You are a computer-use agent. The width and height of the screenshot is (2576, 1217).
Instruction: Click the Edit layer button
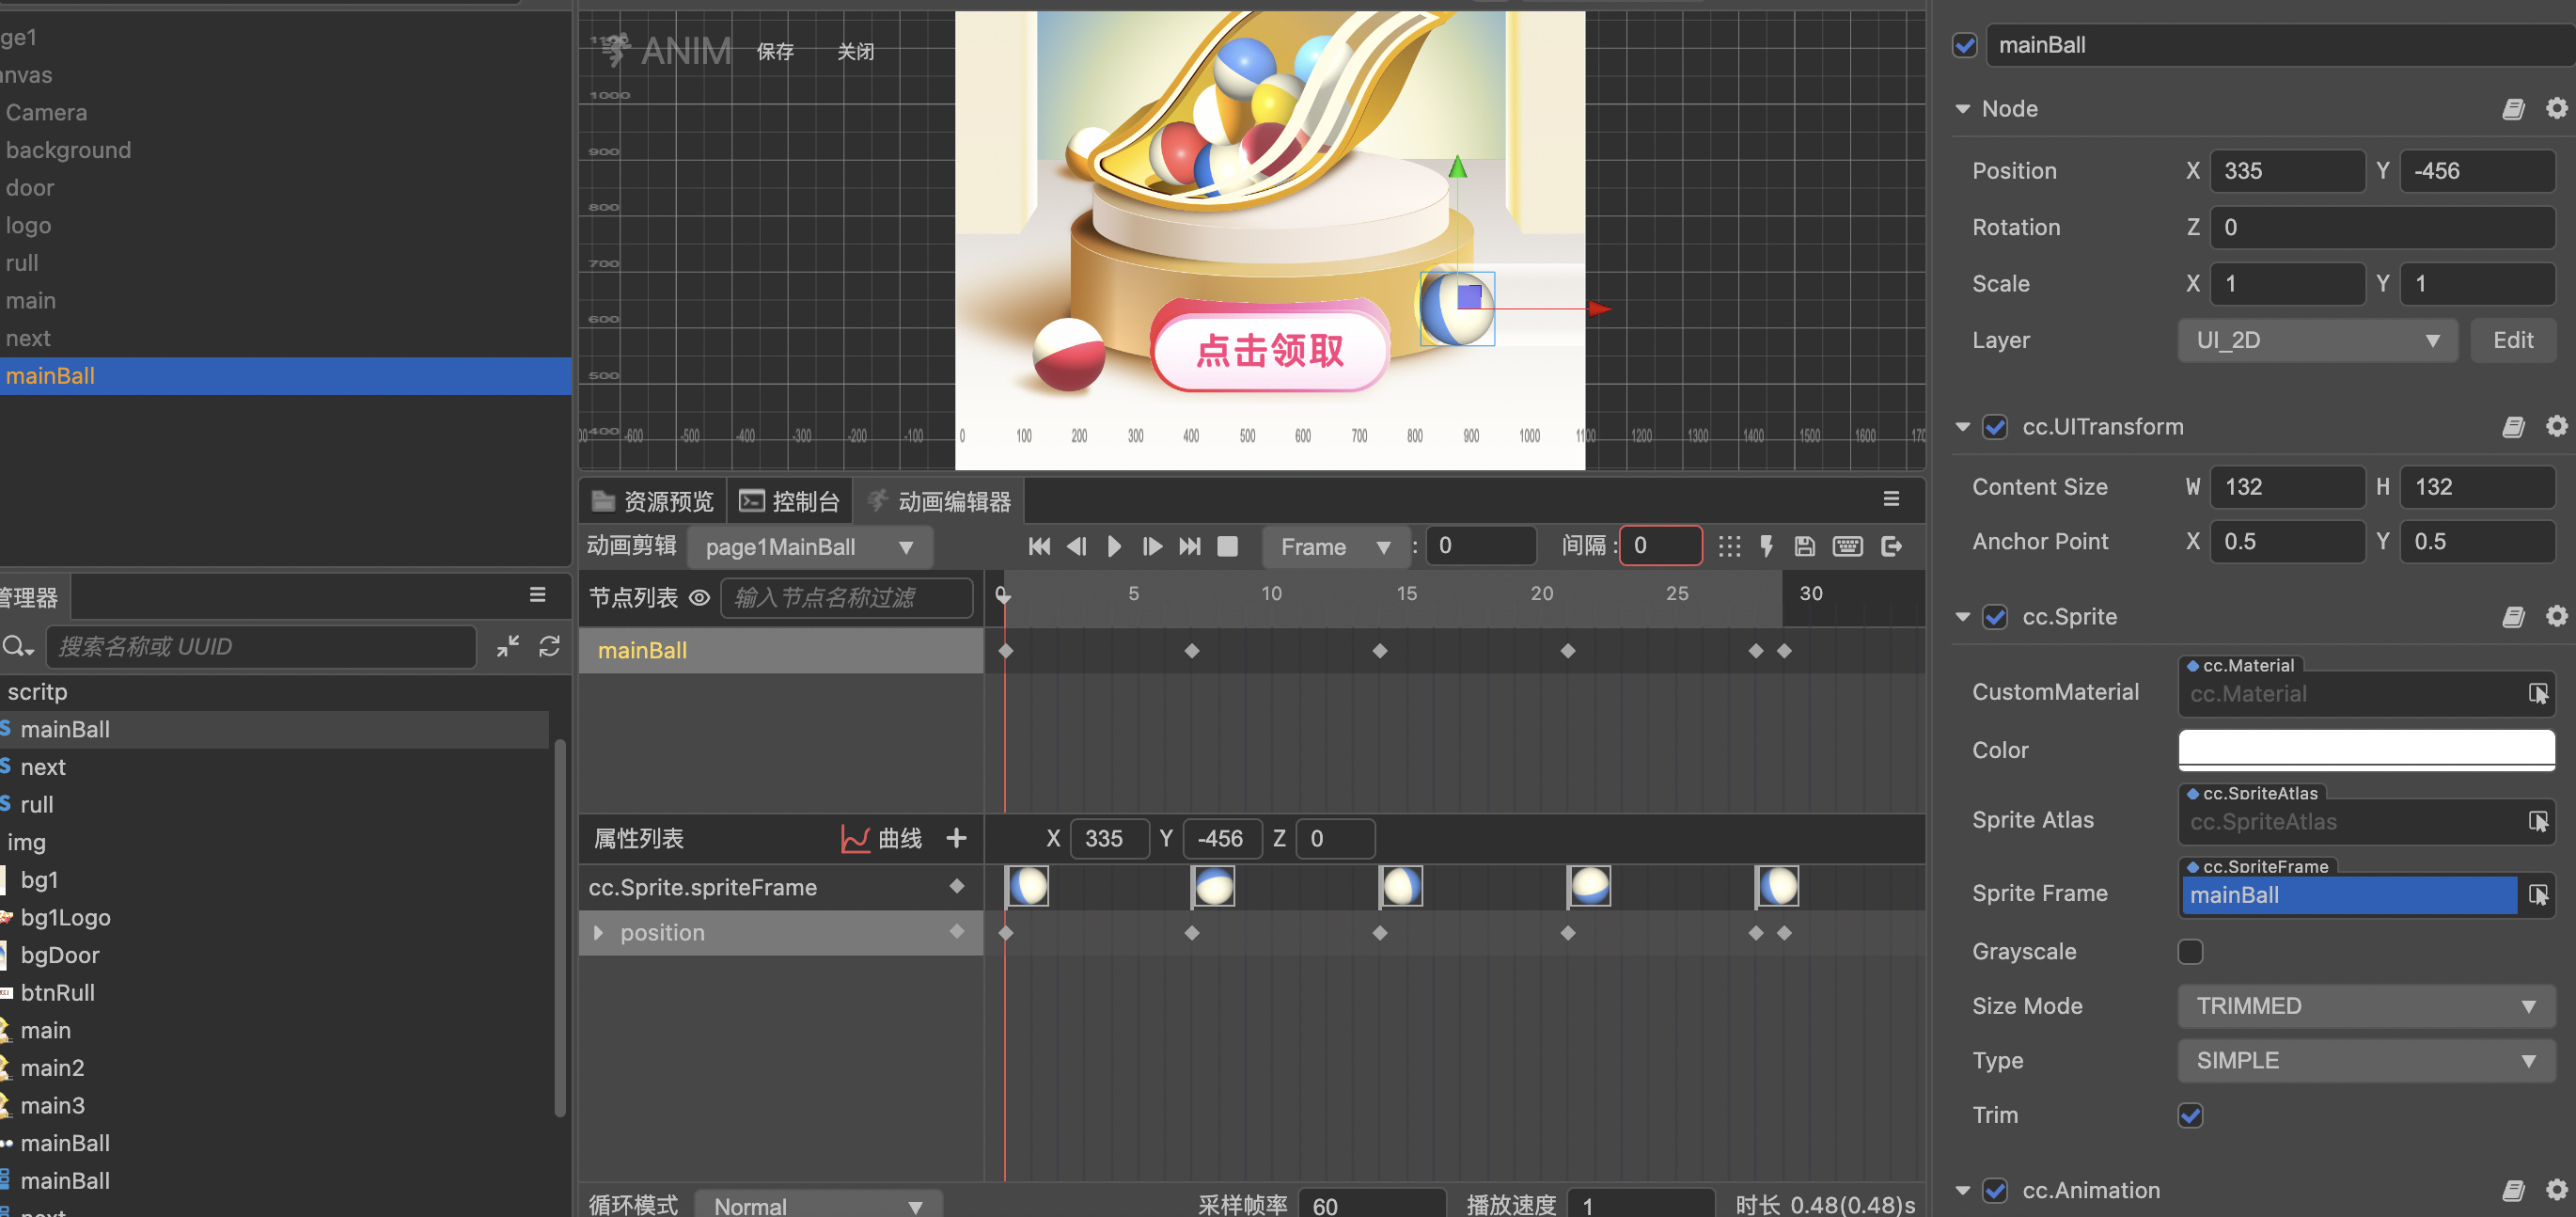click(x=2512, y=340)
